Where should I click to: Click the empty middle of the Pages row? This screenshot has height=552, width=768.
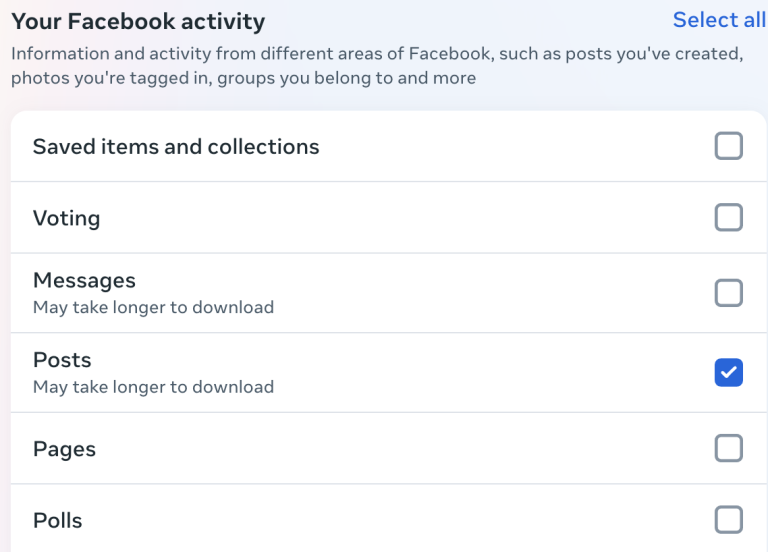point(400,449)
